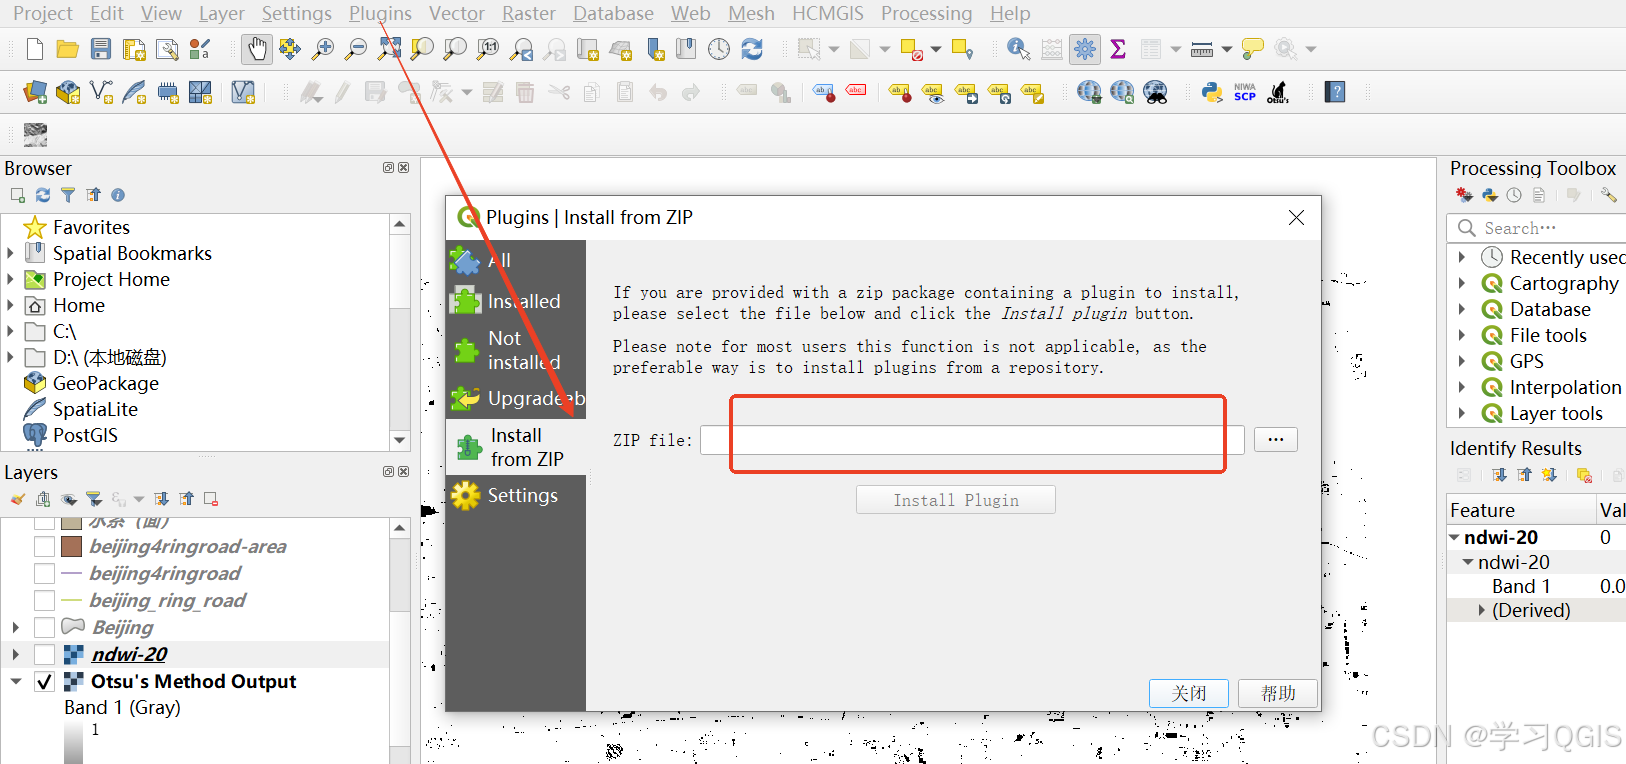
Task: Open the Processing menu
Action: (x=926, y=13)
